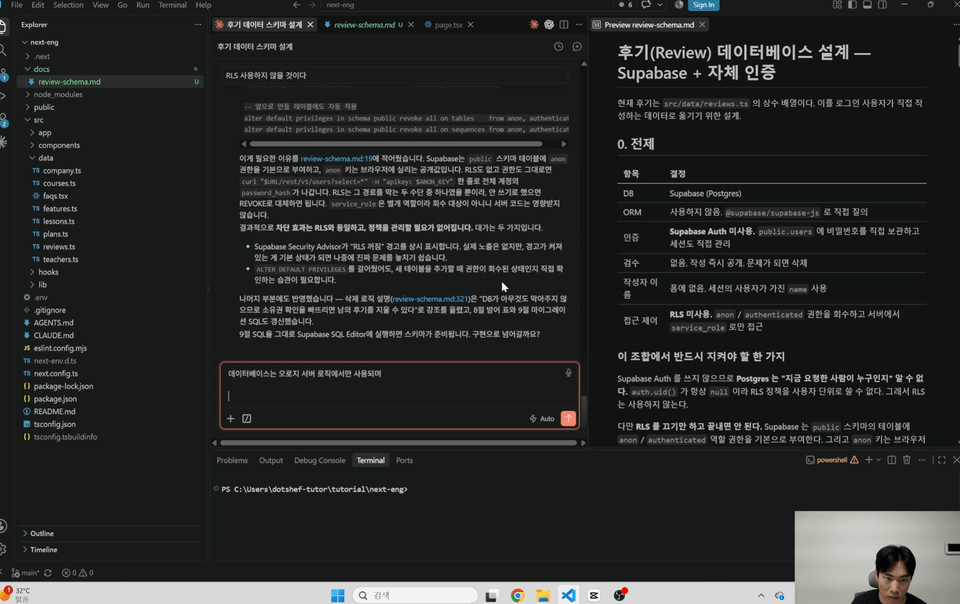Click the Claude spark icon in editor toolbar
960x604 pixels.
point(534,25)
